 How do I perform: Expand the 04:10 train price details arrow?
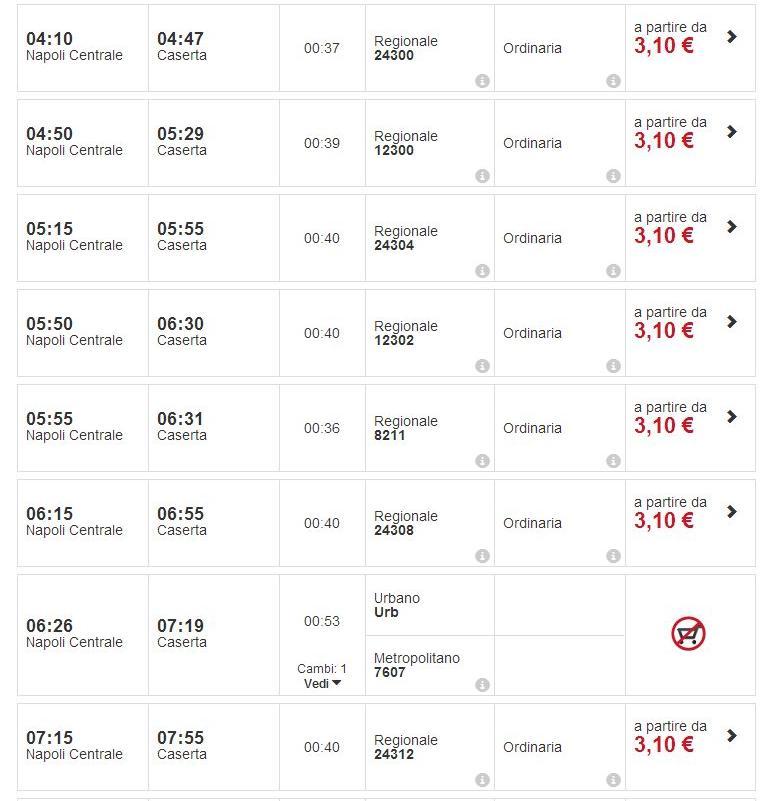click(732, 37)
